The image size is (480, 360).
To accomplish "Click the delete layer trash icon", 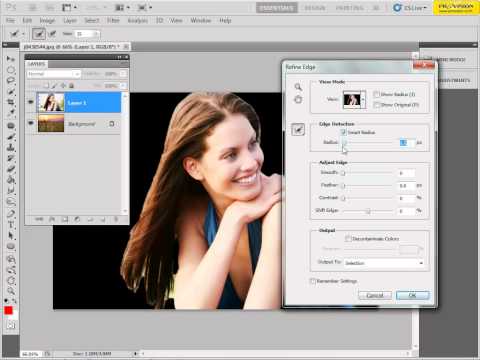I will tap(116, 219).
